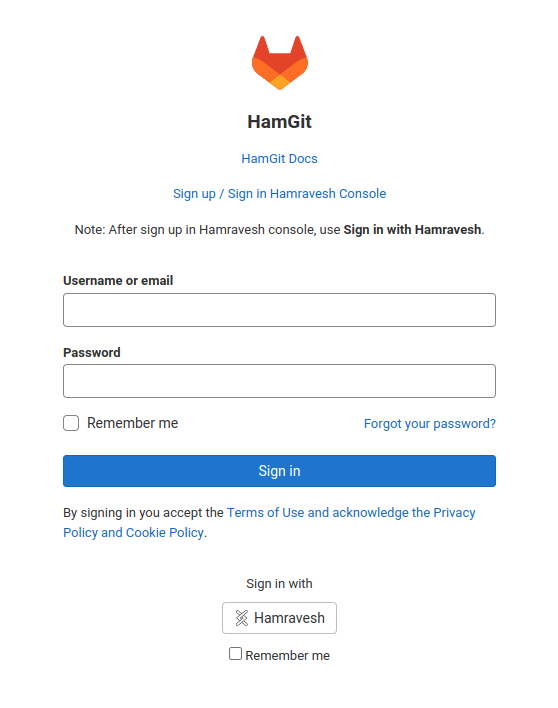Click the HamGit heading text
This screenshot has width=558, height=708.
(279, 122)
